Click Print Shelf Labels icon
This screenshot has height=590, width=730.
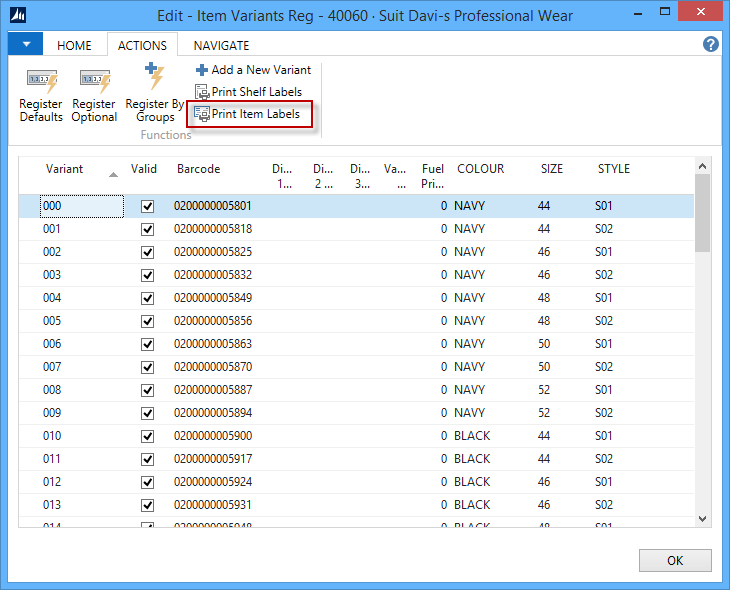click(202, 92)
